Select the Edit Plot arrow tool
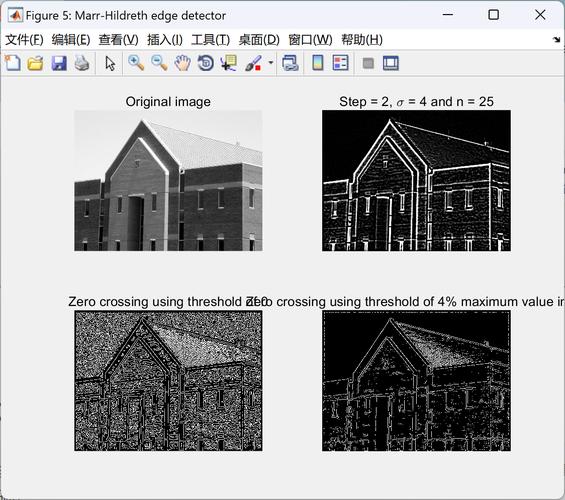Screen dimensions: 565x500 110,63
